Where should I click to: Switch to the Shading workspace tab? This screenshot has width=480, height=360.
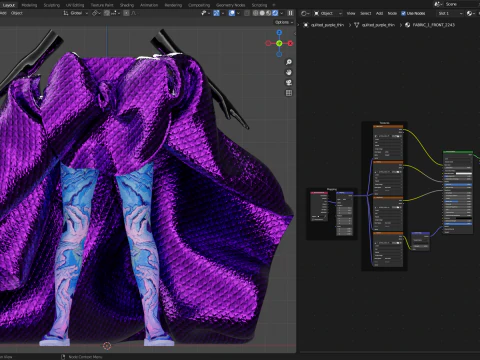127,5
